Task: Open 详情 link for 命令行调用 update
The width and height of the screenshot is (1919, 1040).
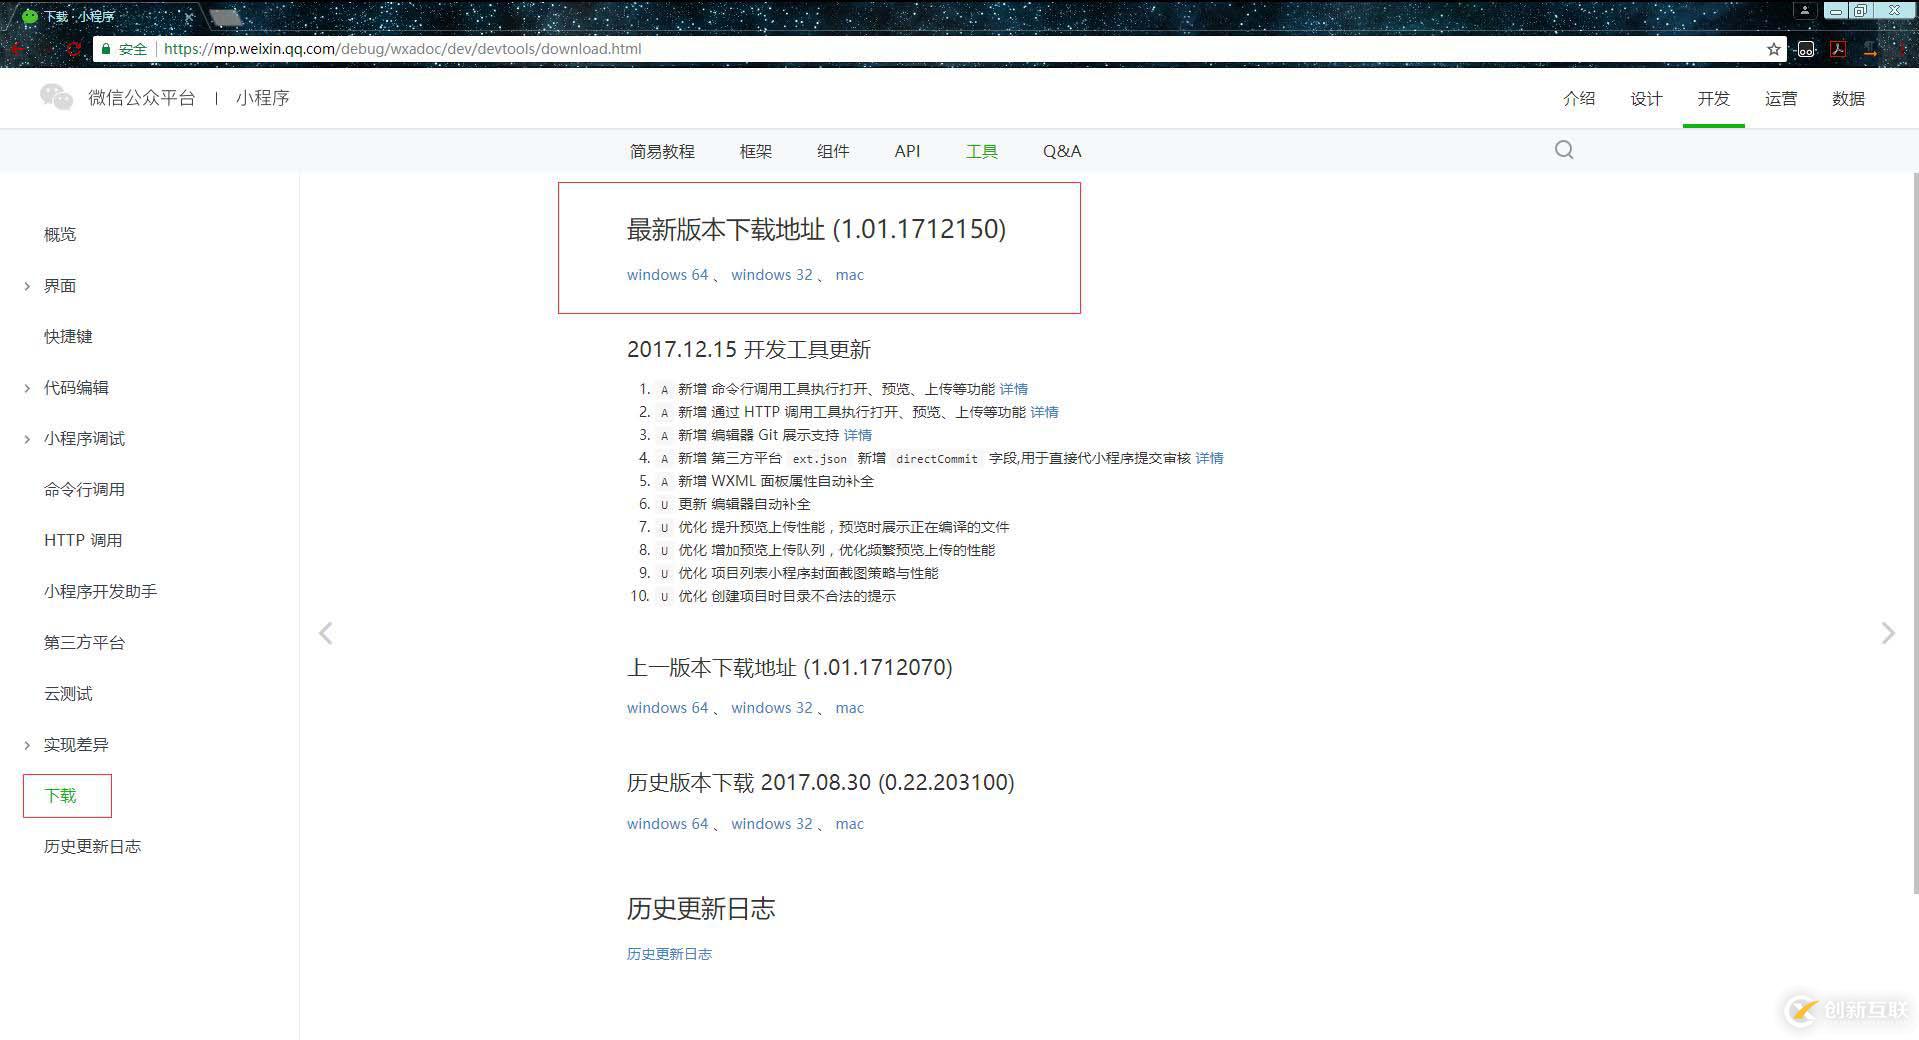Action: coord(1013,389)
